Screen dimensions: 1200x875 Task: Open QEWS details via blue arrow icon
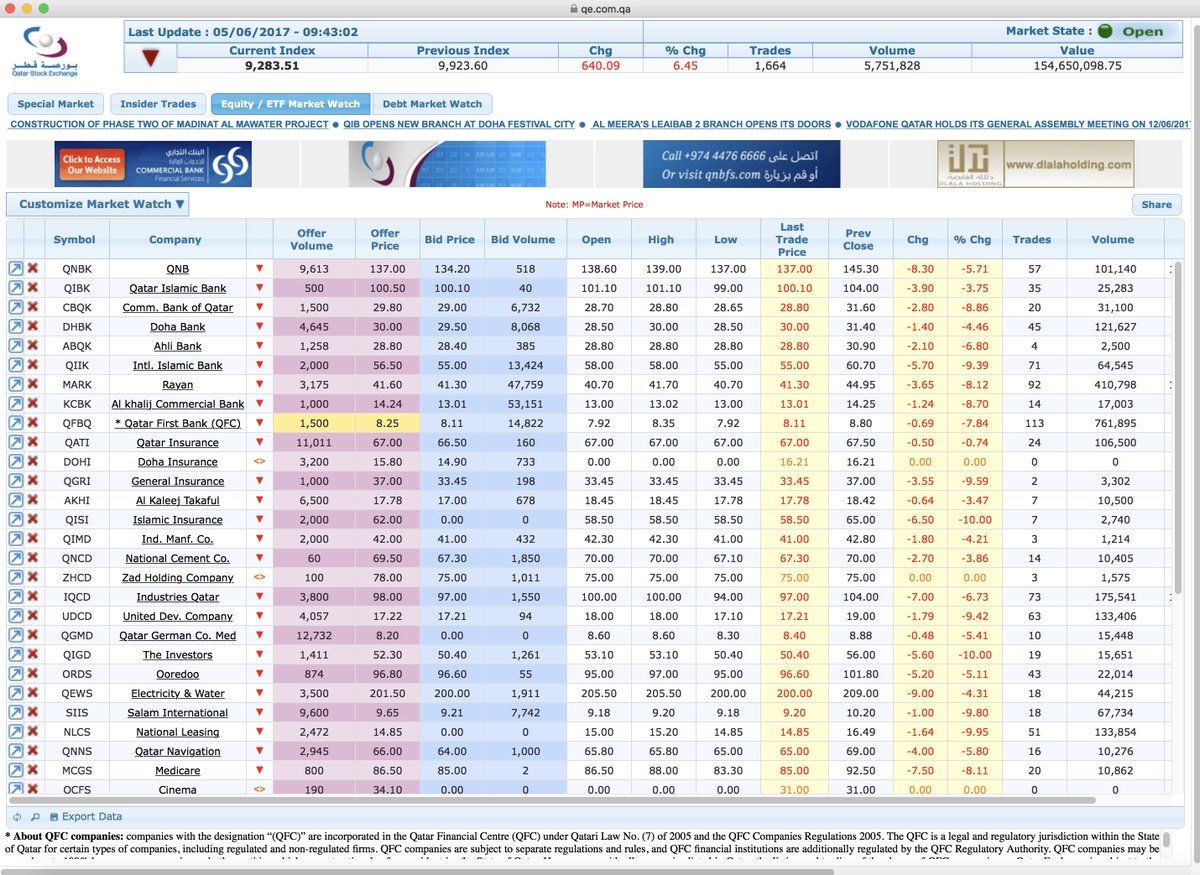(16, 693)
